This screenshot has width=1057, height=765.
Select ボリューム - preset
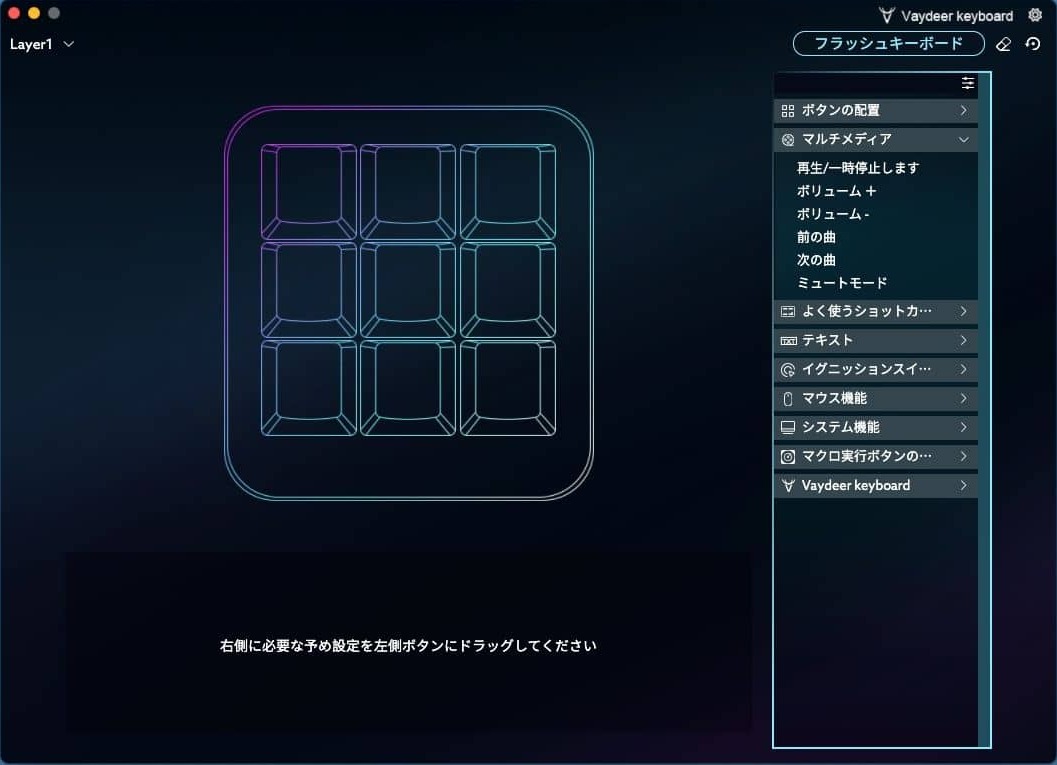click(833, 214)
